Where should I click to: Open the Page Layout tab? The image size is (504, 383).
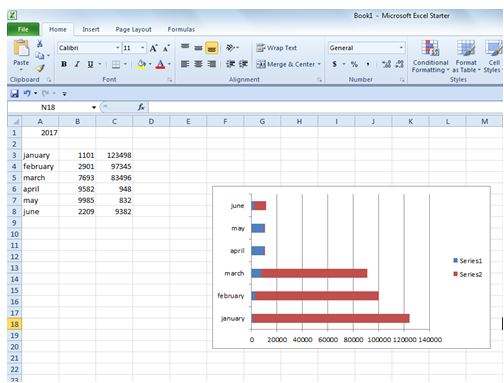pyautogui.click(x=133, y=29)
